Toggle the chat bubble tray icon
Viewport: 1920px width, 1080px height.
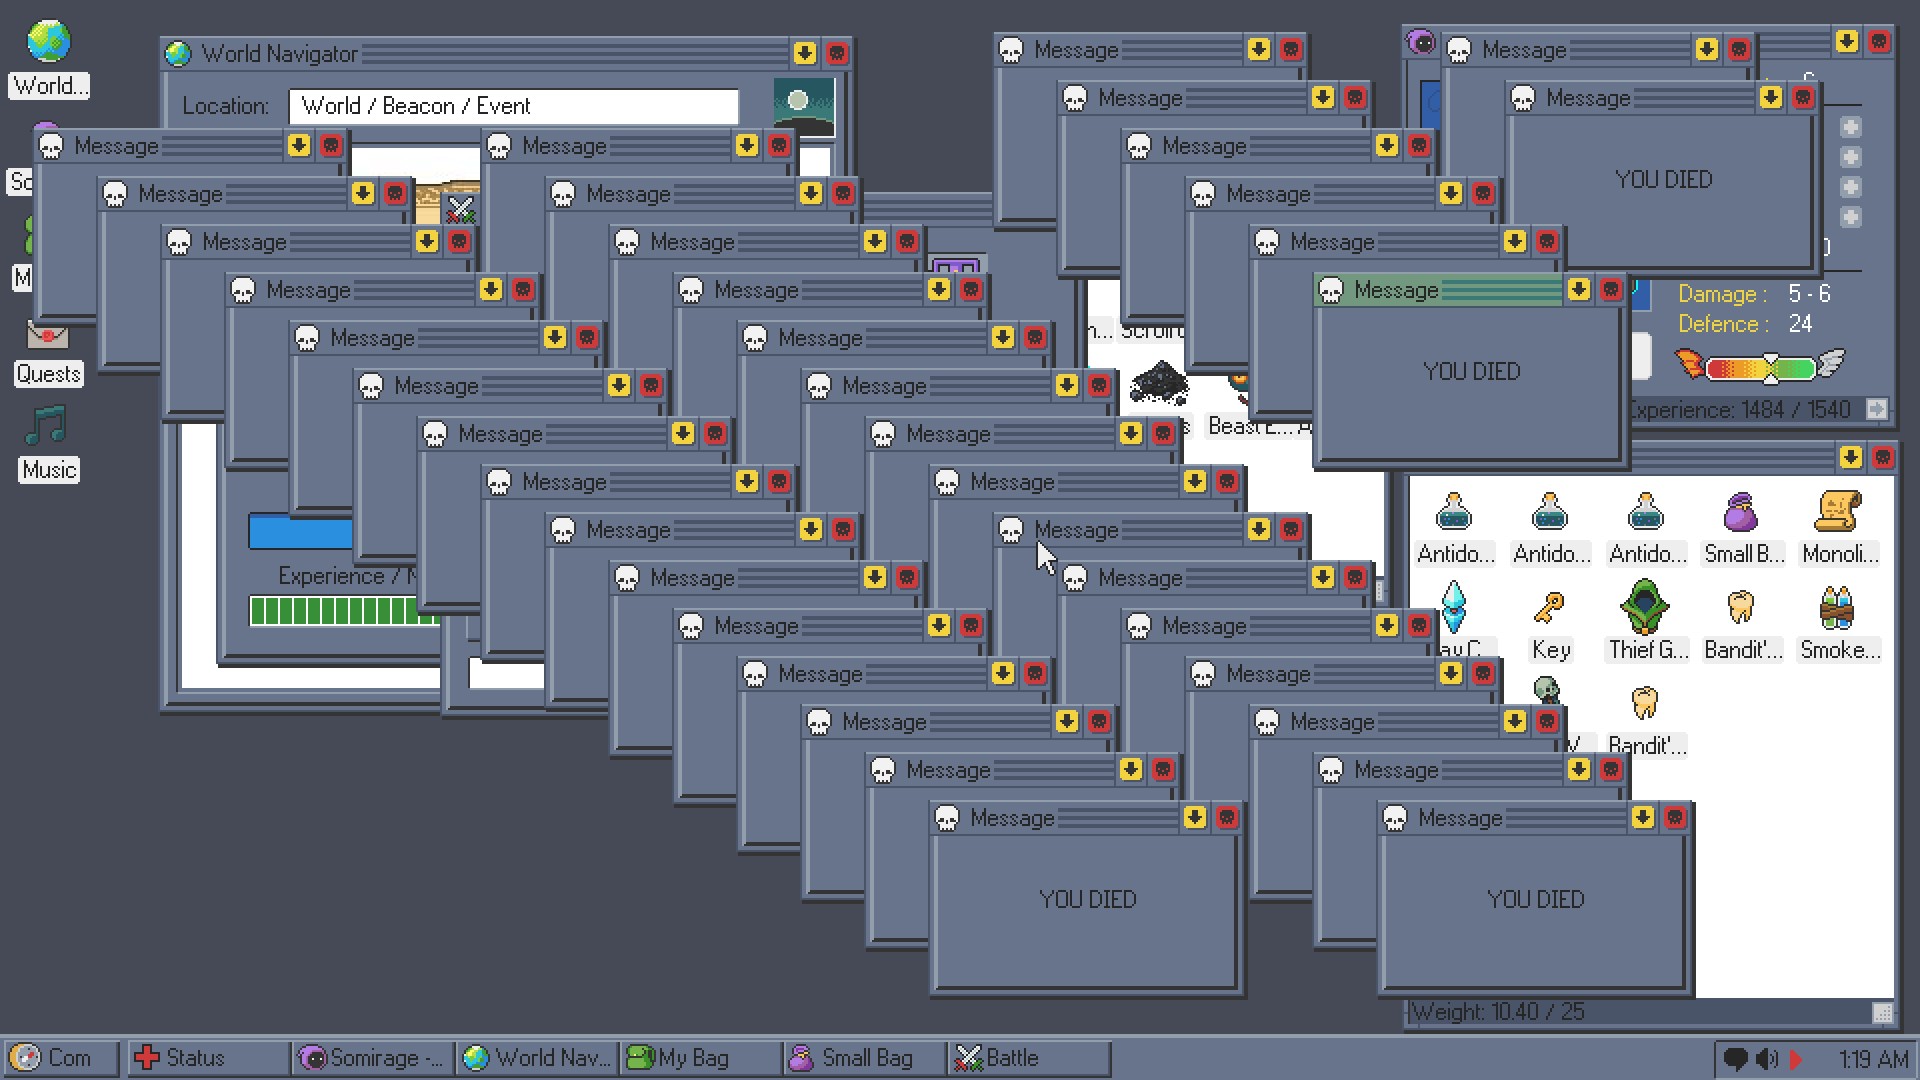[x=1736, y=1058]
